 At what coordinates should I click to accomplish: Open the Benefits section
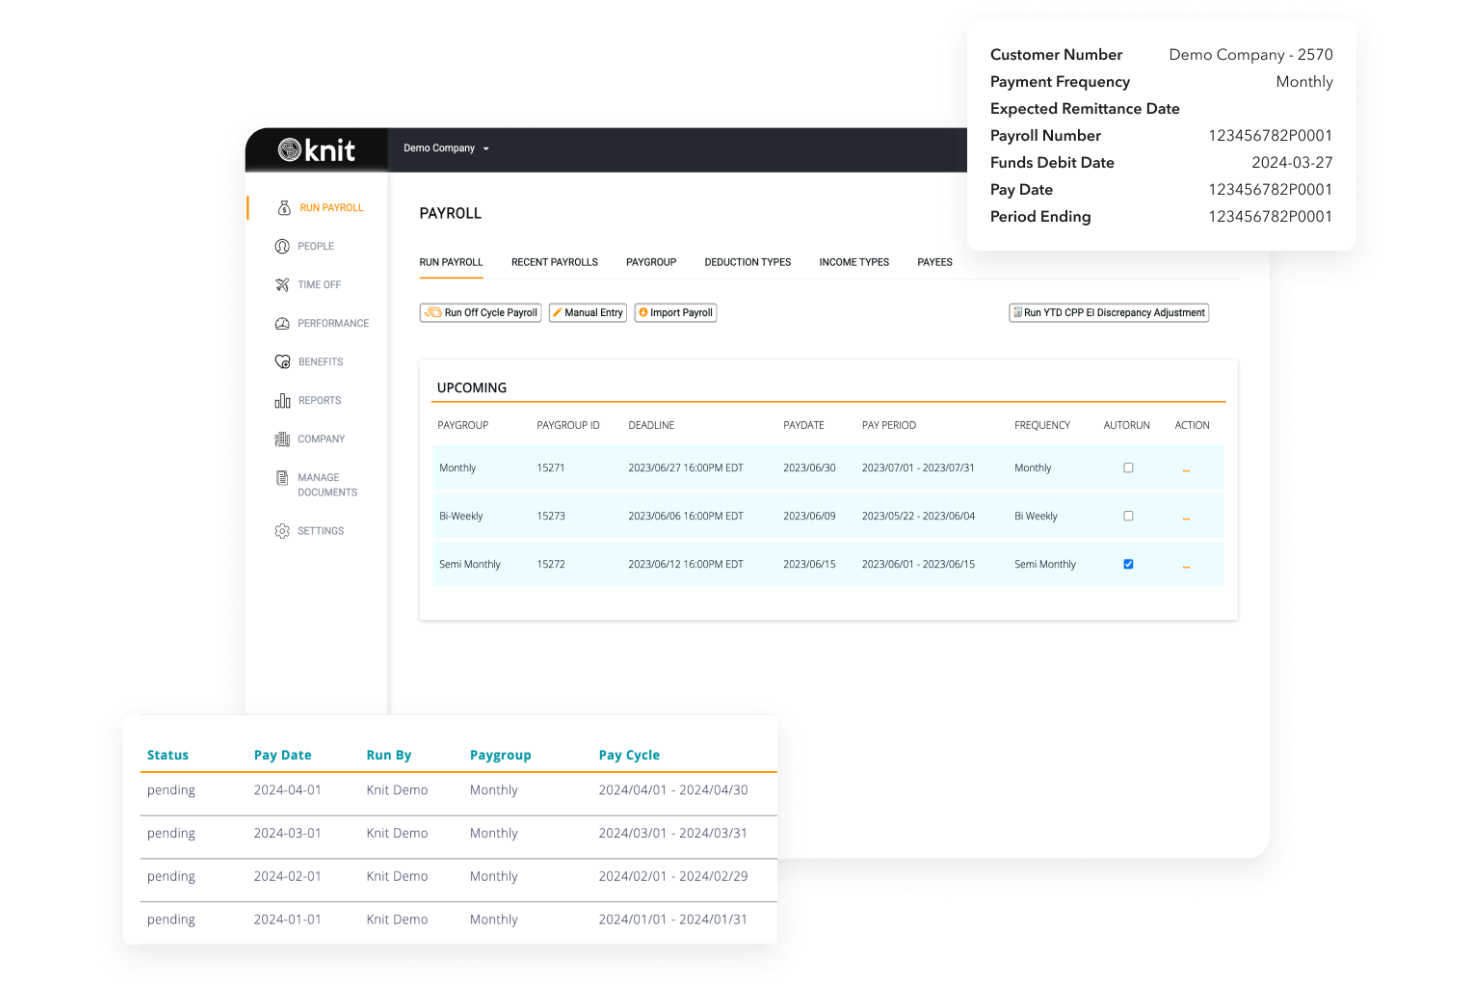[322, 361]
